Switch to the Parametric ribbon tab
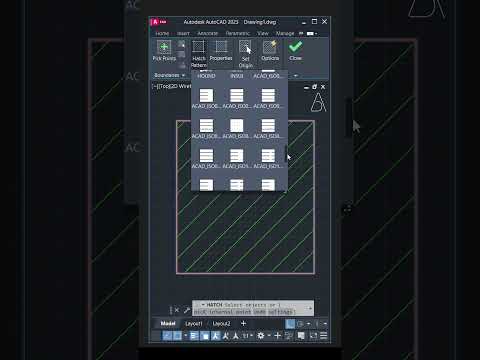 click(x=238, y=33)
